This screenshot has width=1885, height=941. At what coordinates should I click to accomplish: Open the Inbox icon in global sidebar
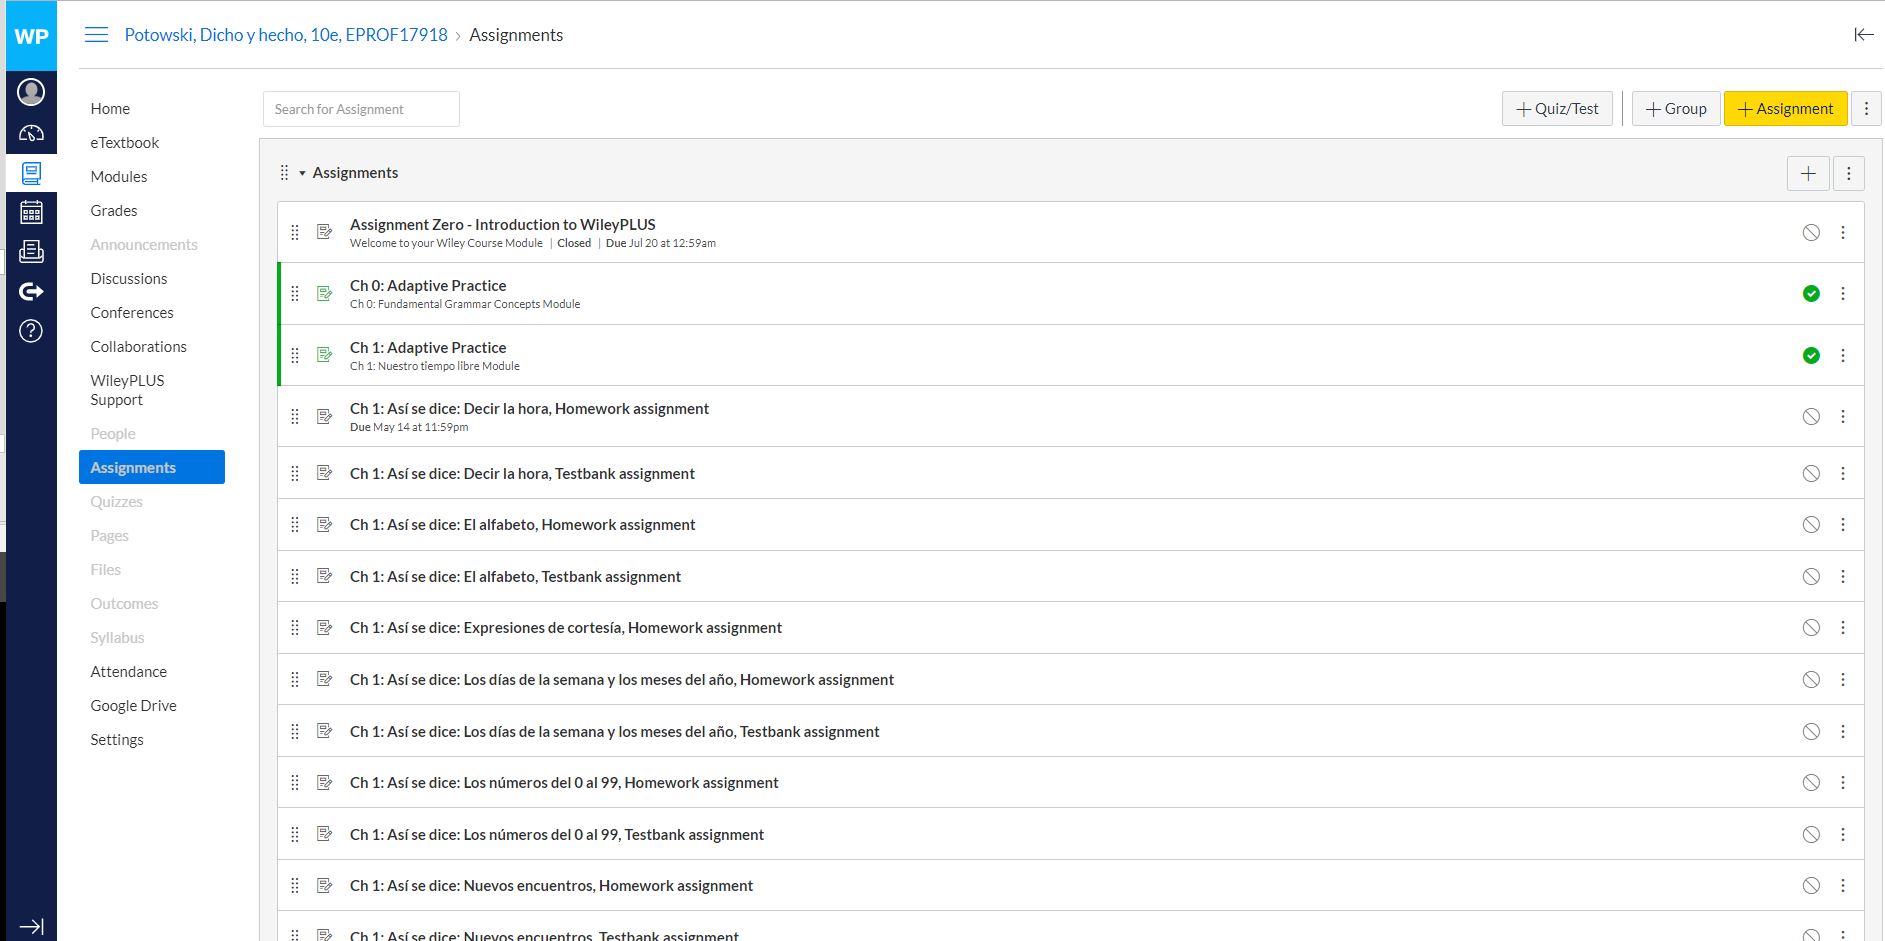tap(31, 251)
